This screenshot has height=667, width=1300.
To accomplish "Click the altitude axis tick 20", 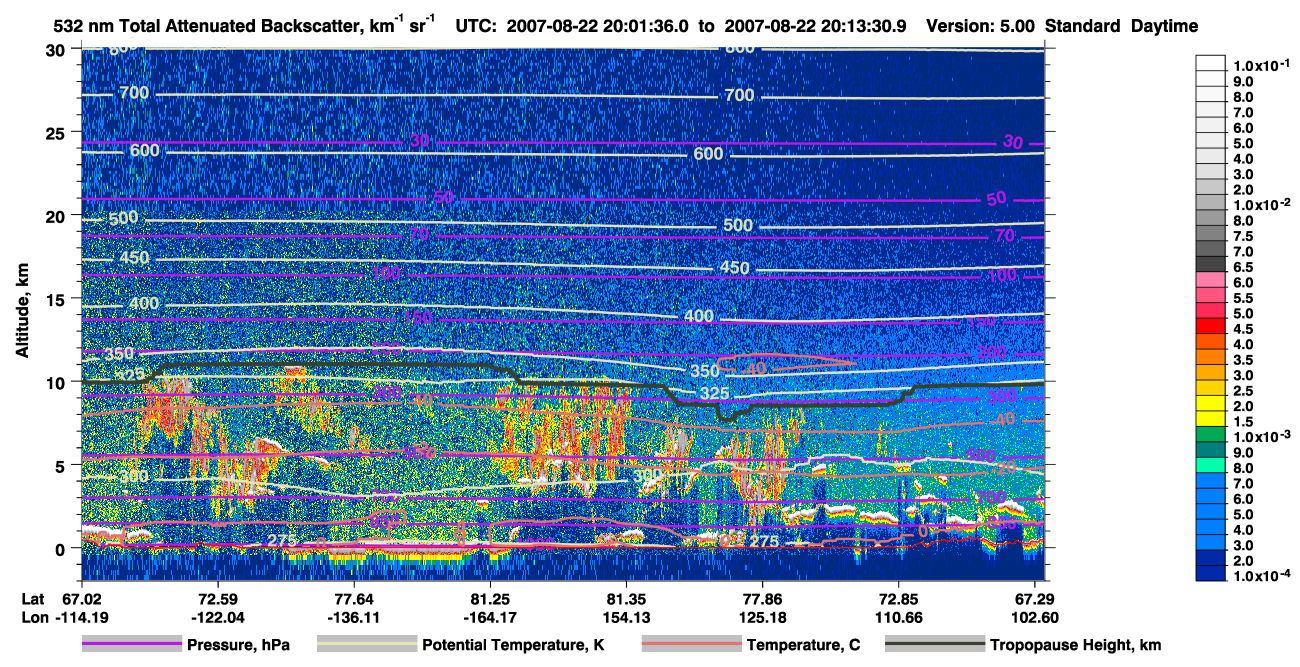I will point(58,215).
